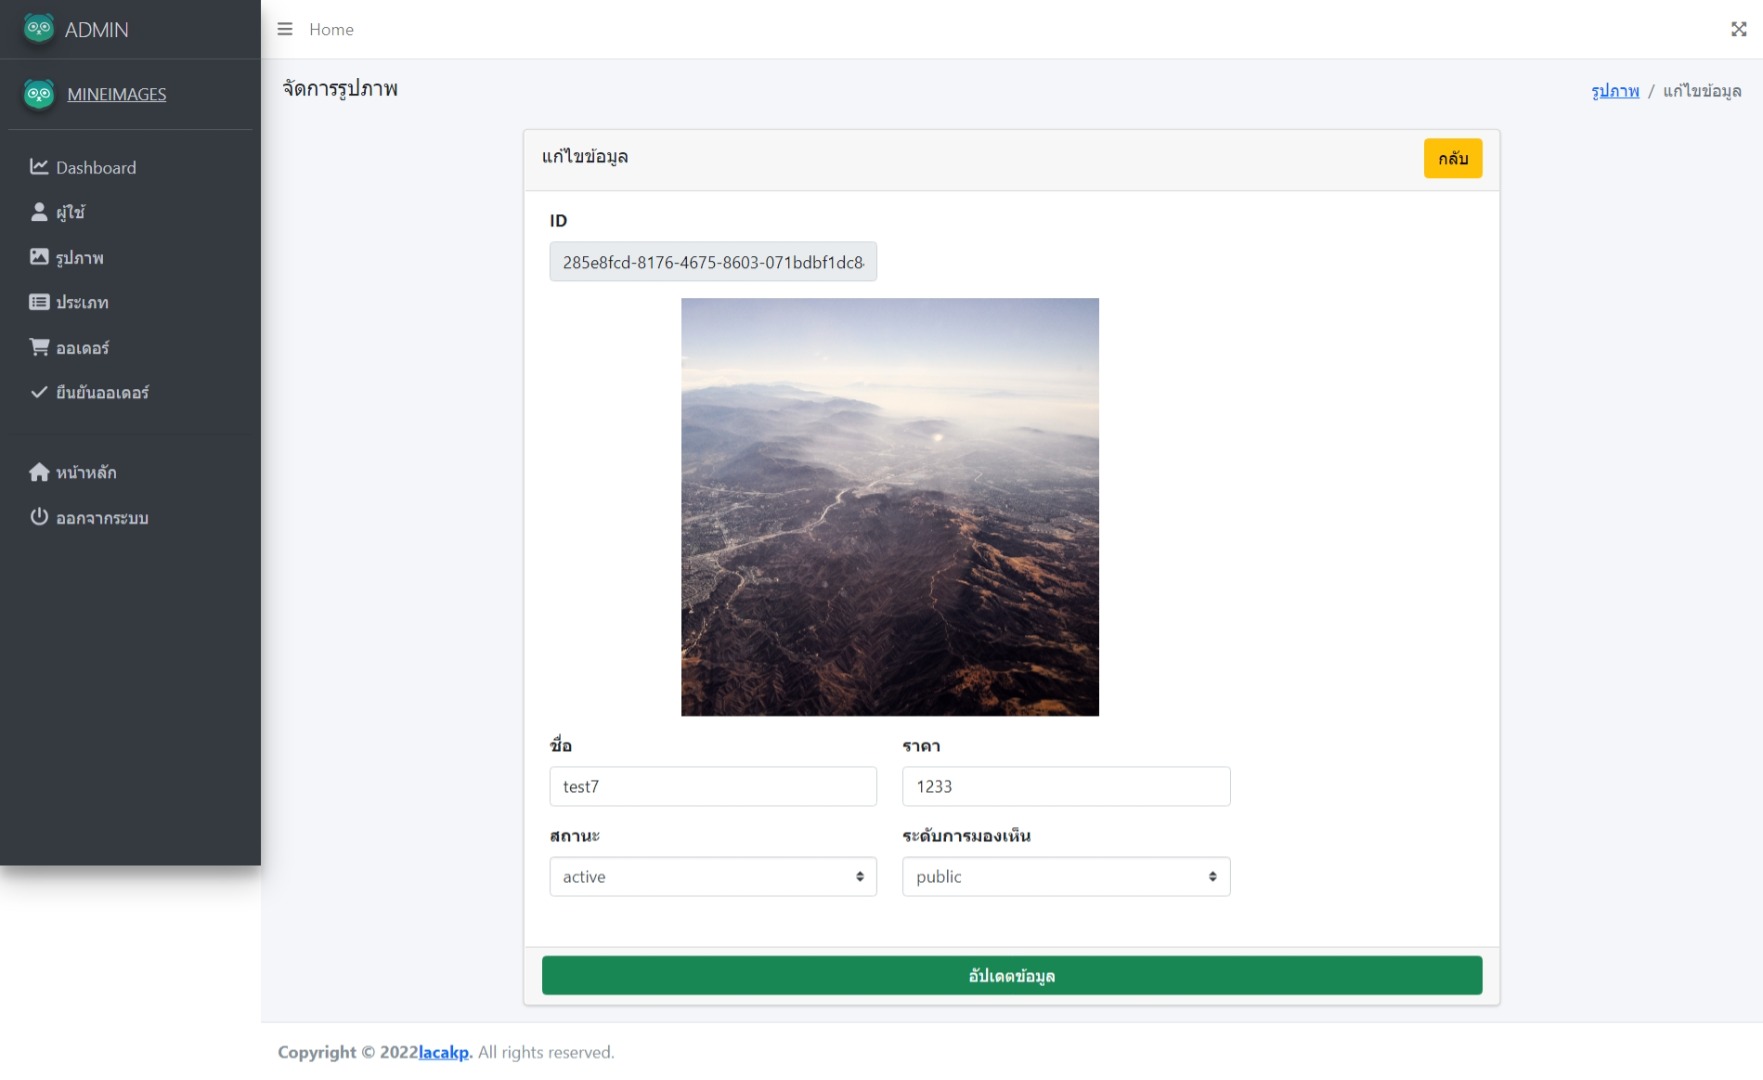
Task: Click the Dashboard chart icon
Action: click(x=39, y=167)
